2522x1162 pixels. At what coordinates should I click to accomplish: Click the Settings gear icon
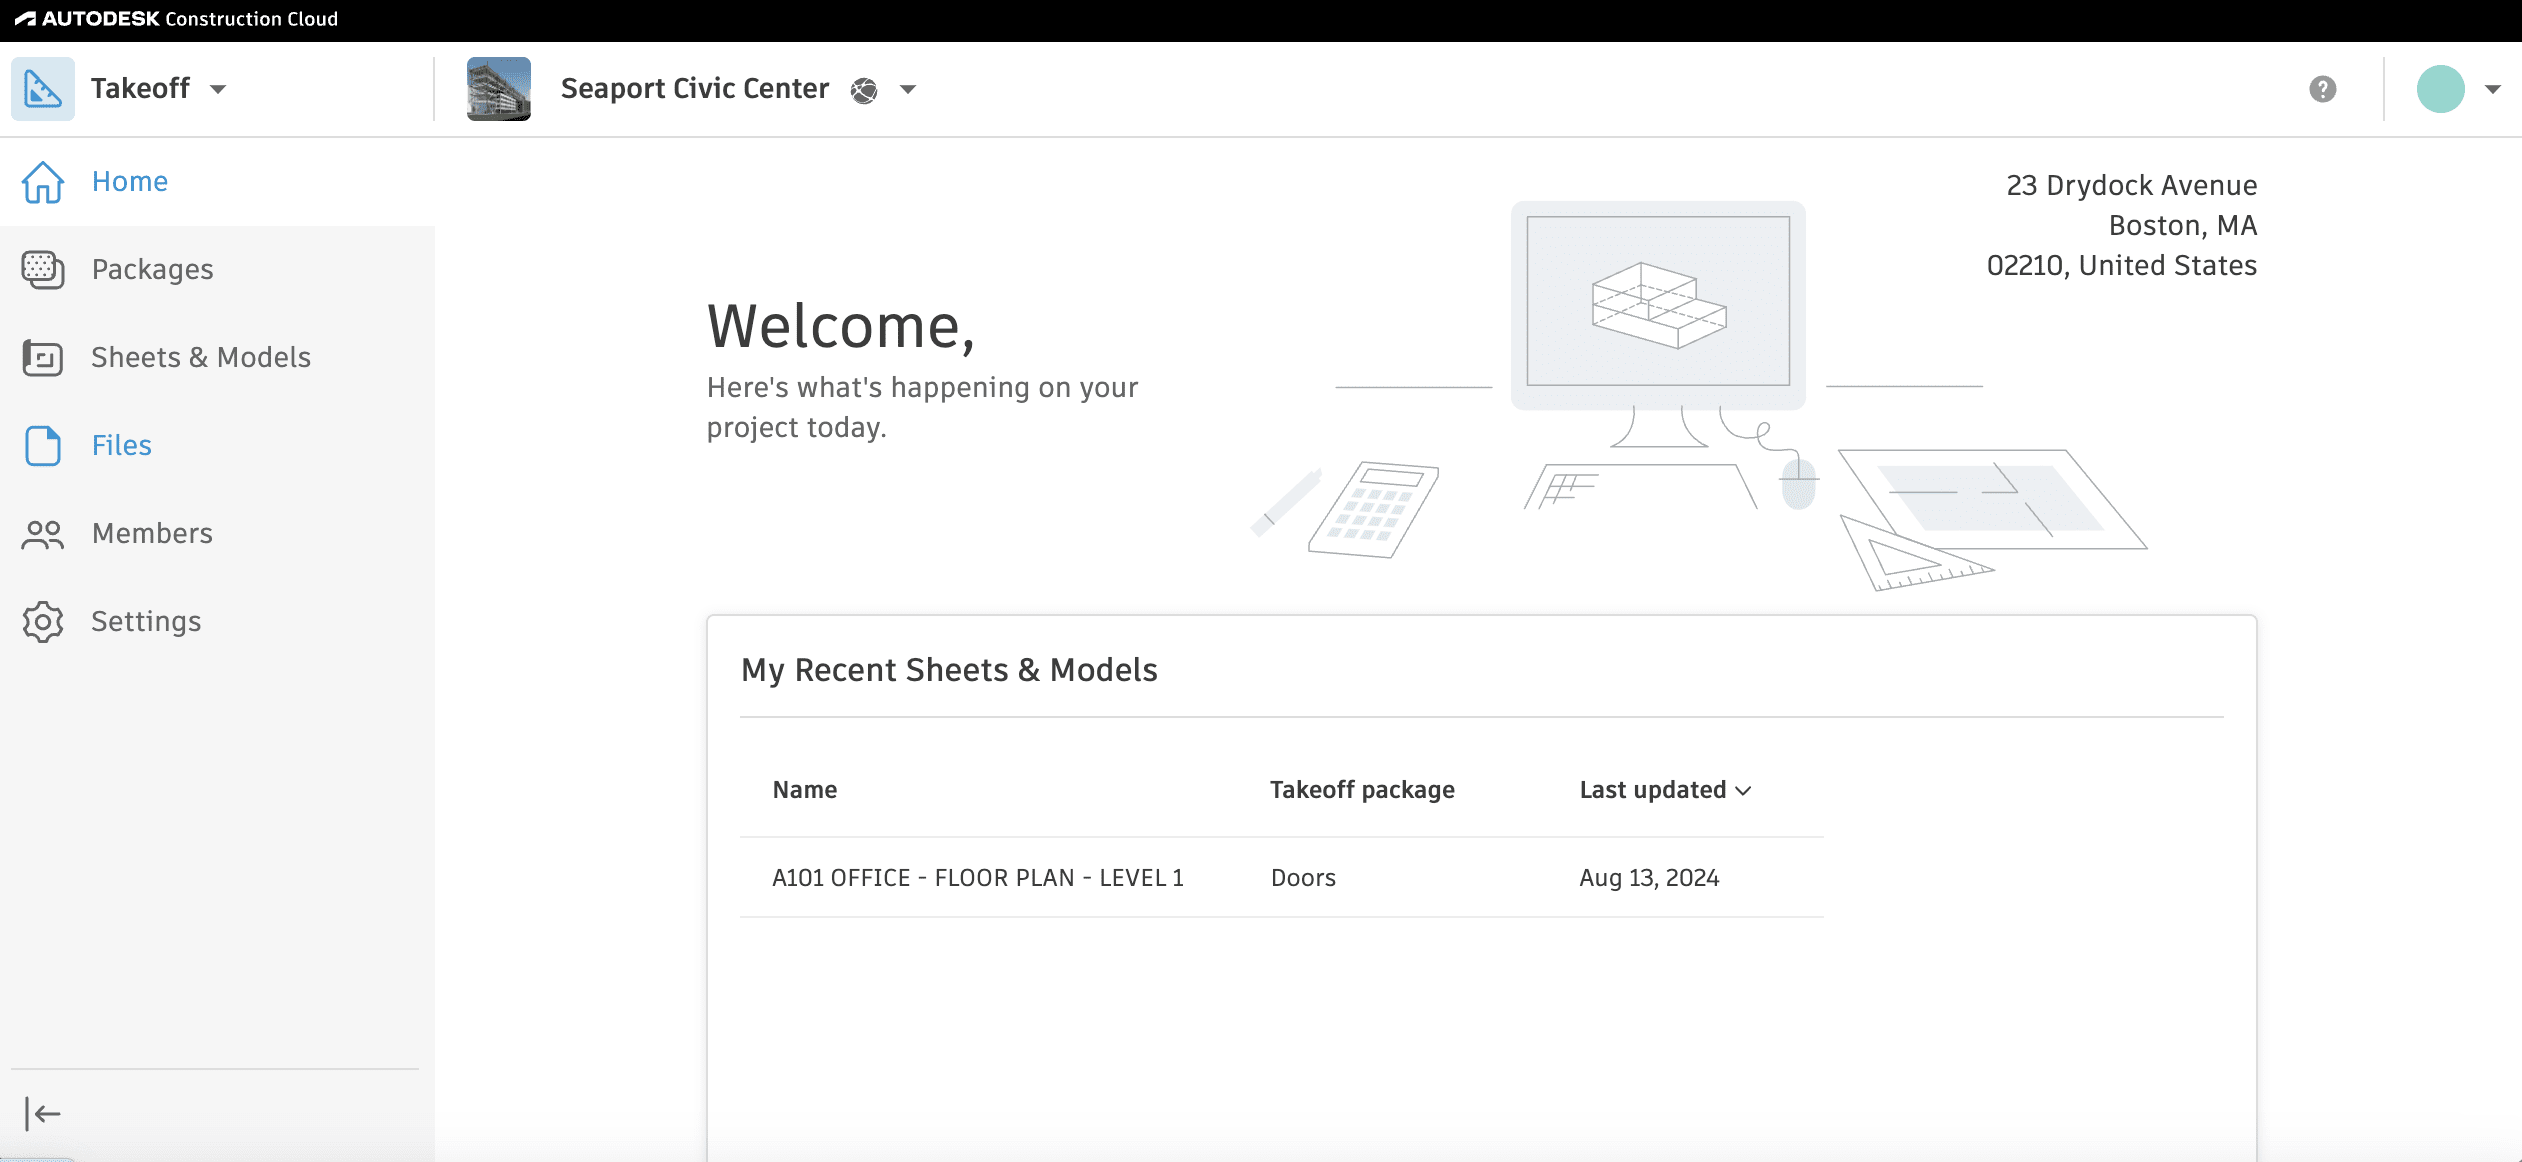(x=41, y=621)
